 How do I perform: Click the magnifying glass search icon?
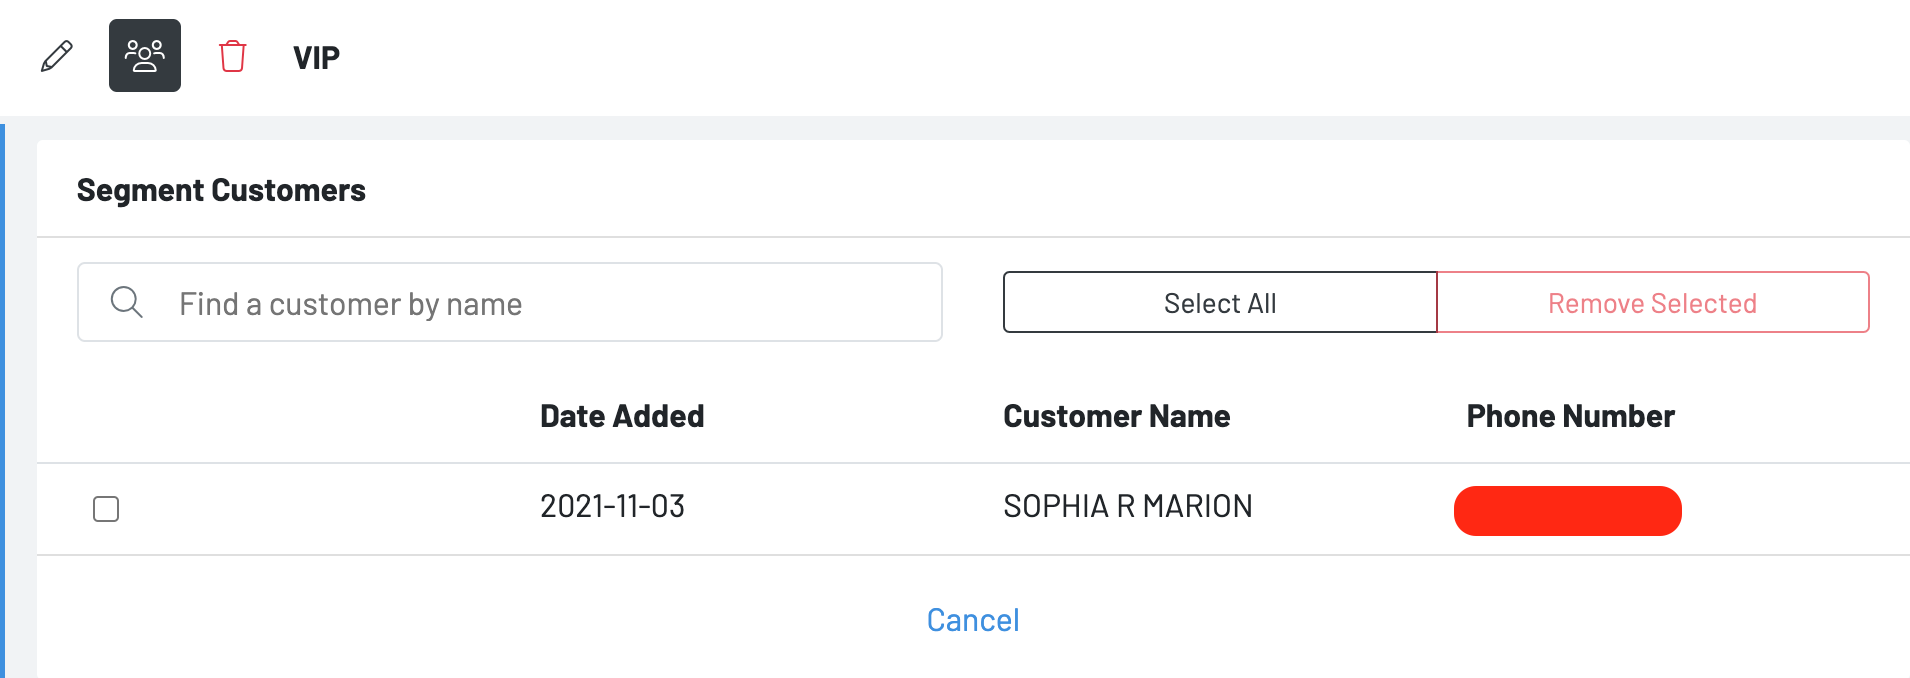[127, 302]
